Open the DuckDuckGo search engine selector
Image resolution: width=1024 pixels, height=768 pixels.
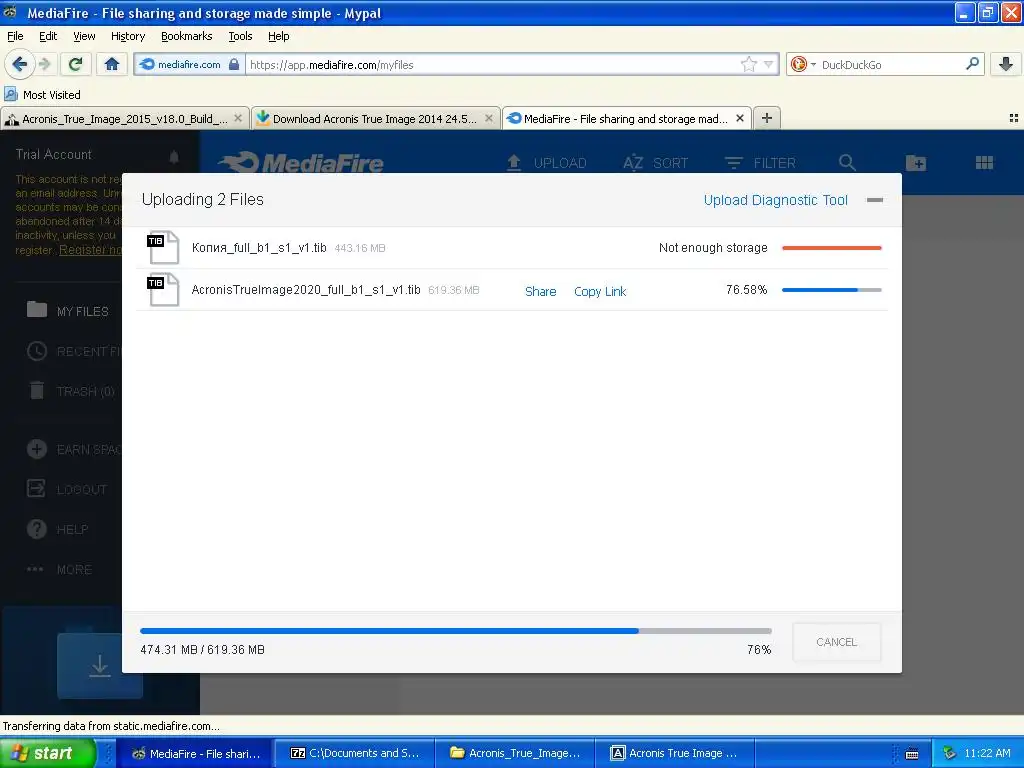(803, 64)
